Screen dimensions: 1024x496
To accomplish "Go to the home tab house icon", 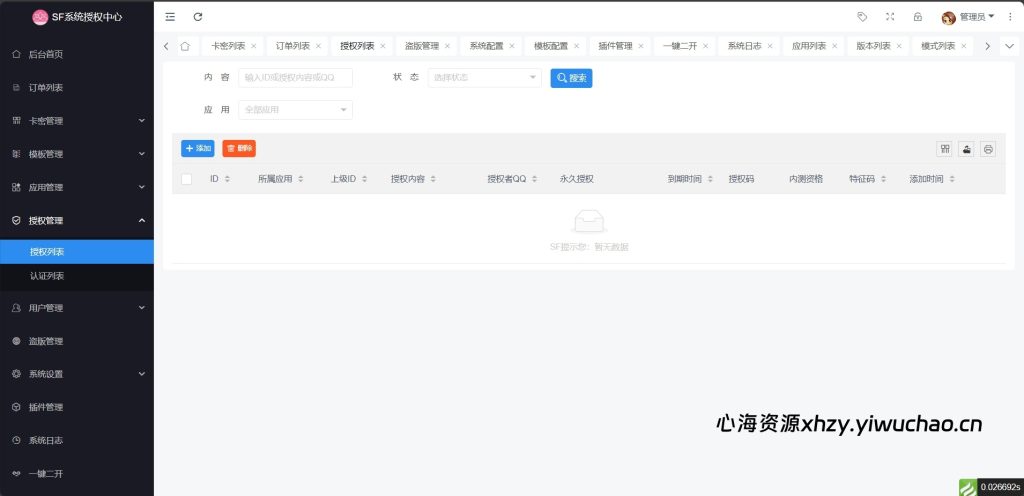I will pyautogui.click(x=185, y=46).
